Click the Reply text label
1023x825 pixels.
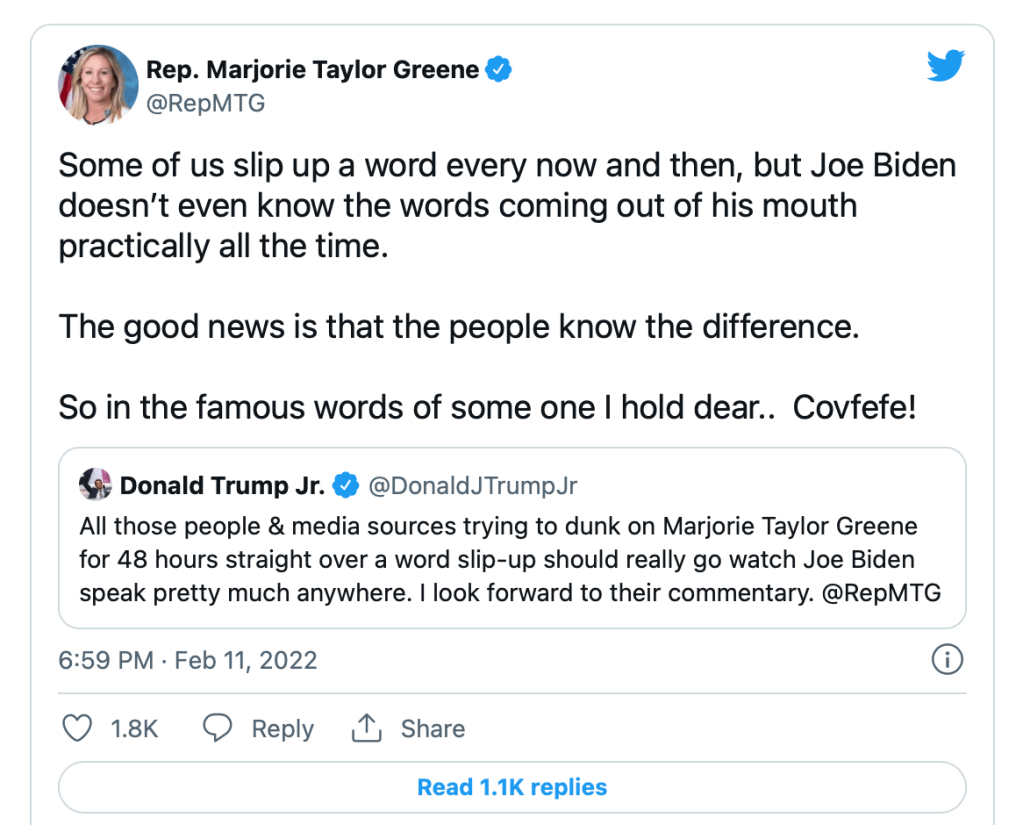(x=282, y=729)
